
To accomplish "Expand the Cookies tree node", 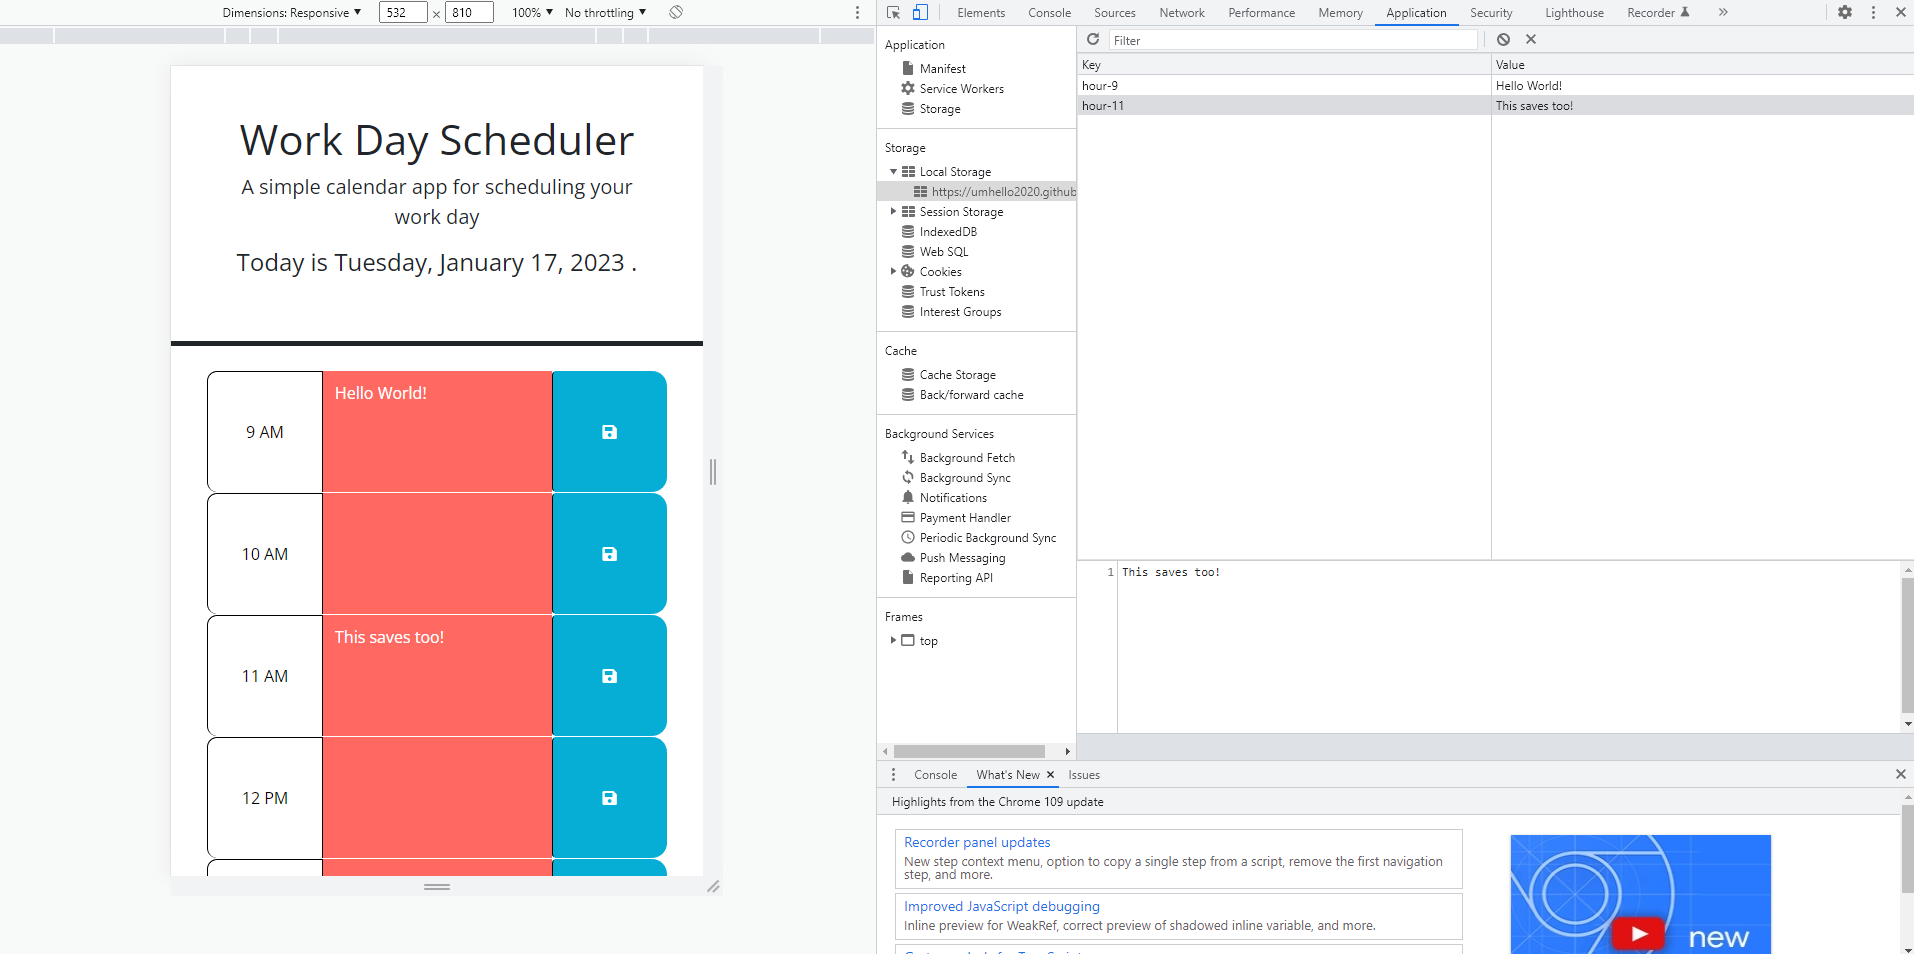I will (893, 272).
